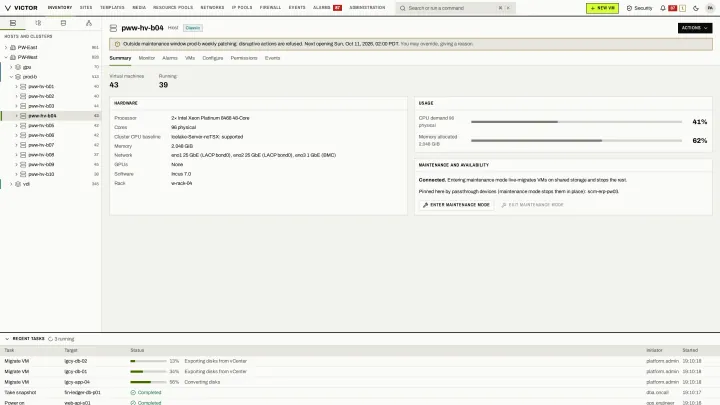Click the CPU demand usage bar
This screenshot has height=405, width=720.
tap(576, 122)
